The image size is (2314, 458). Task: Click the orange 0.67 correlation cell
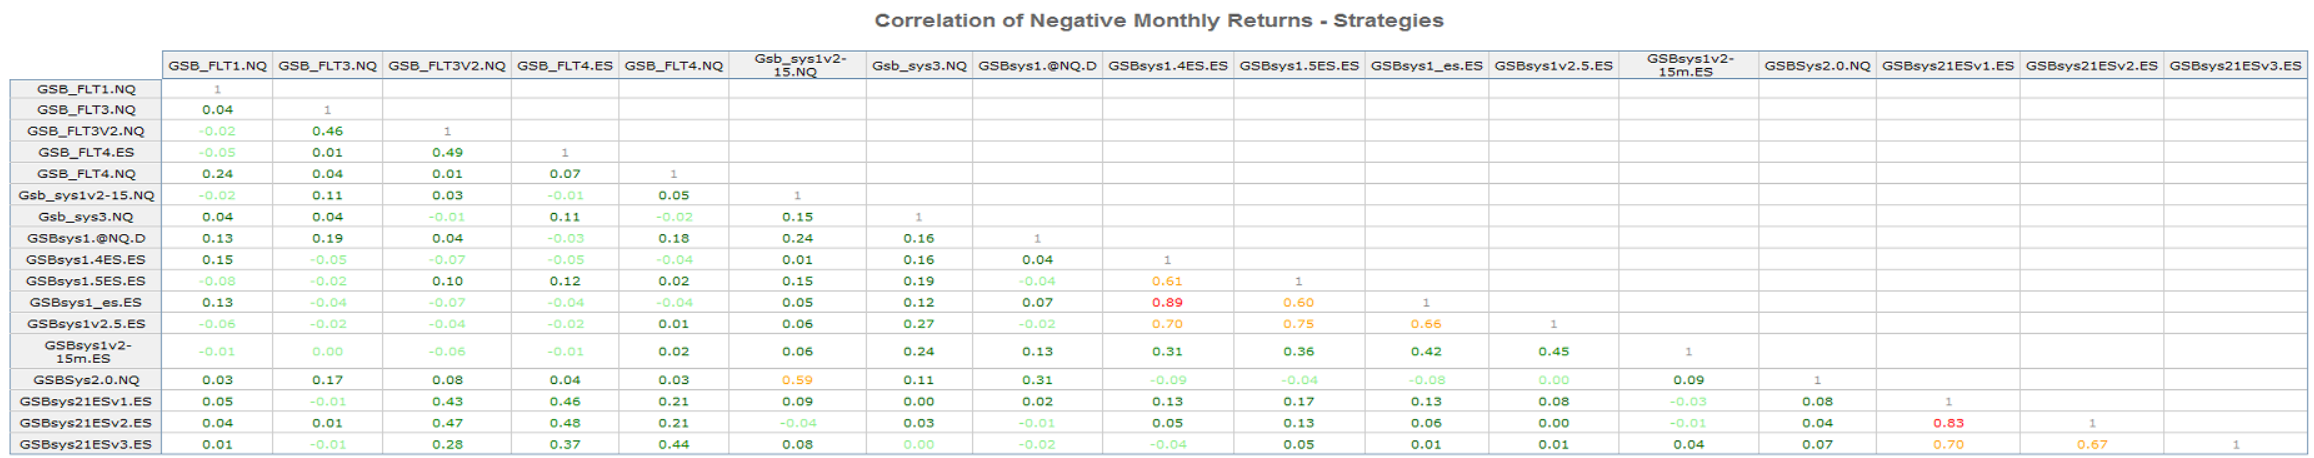pos(2091,444)
